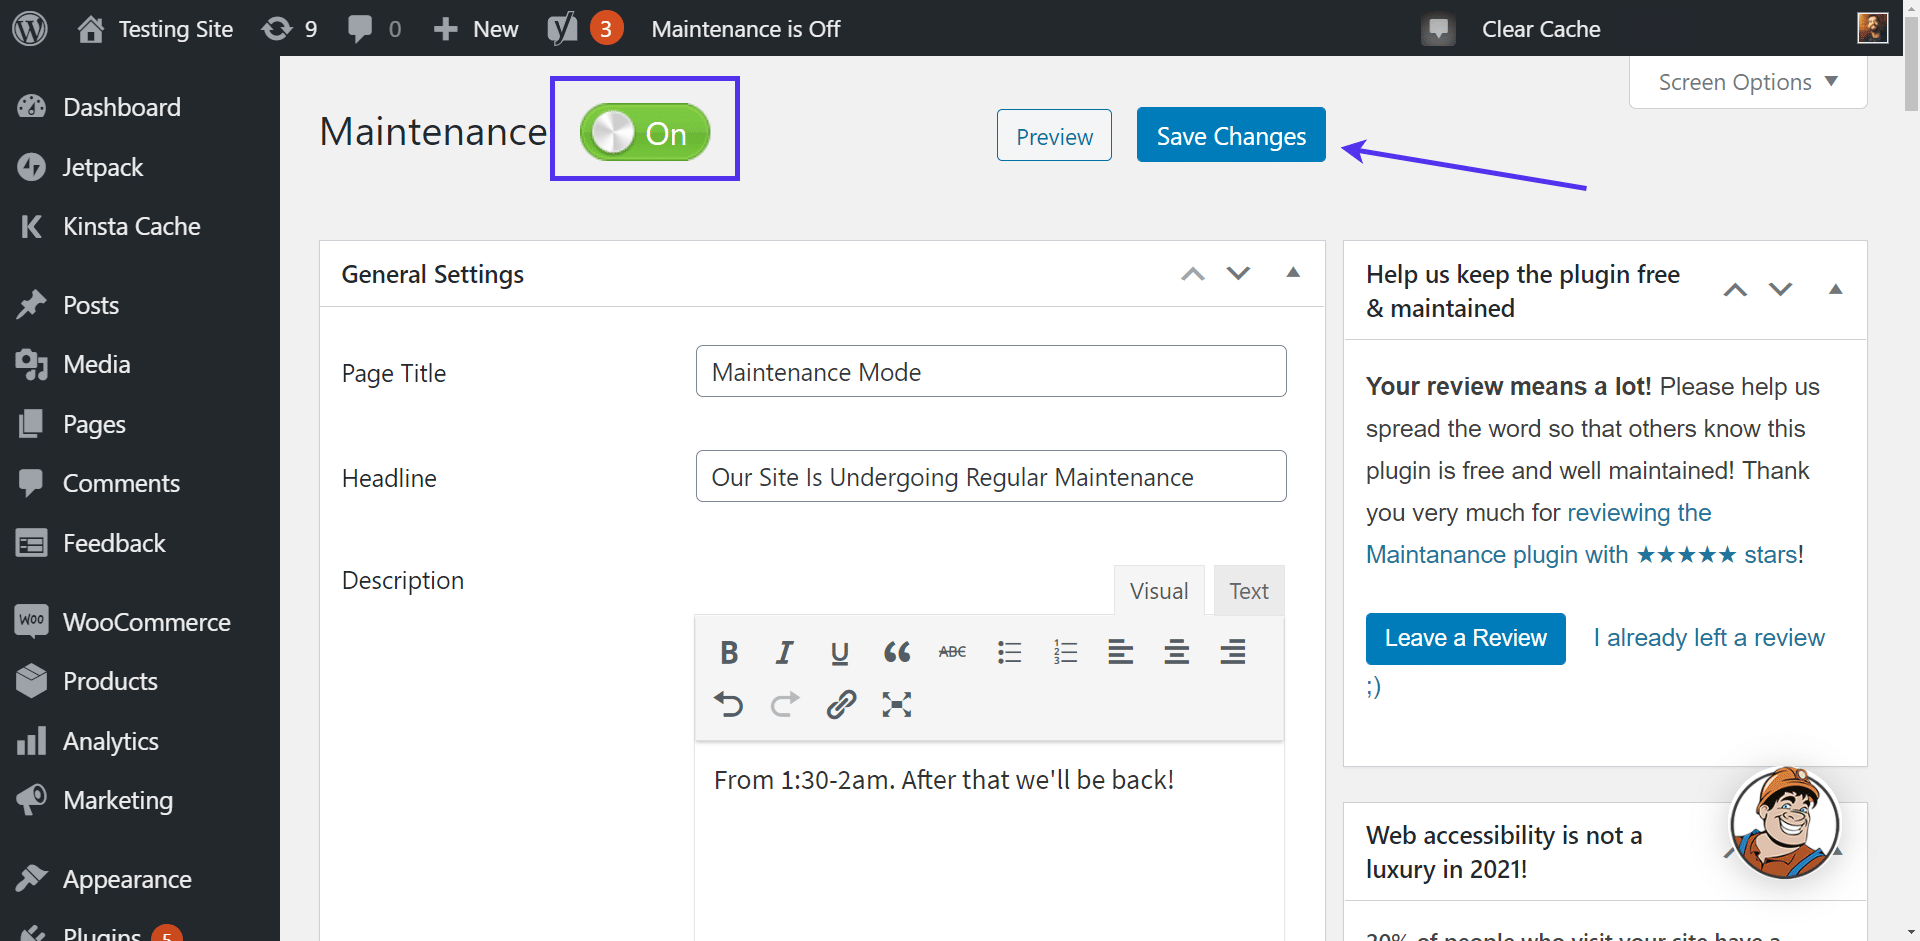Apply Bold in the Description editor
The height and width of the screenshot is (941, 1920).
coord(729,652)
